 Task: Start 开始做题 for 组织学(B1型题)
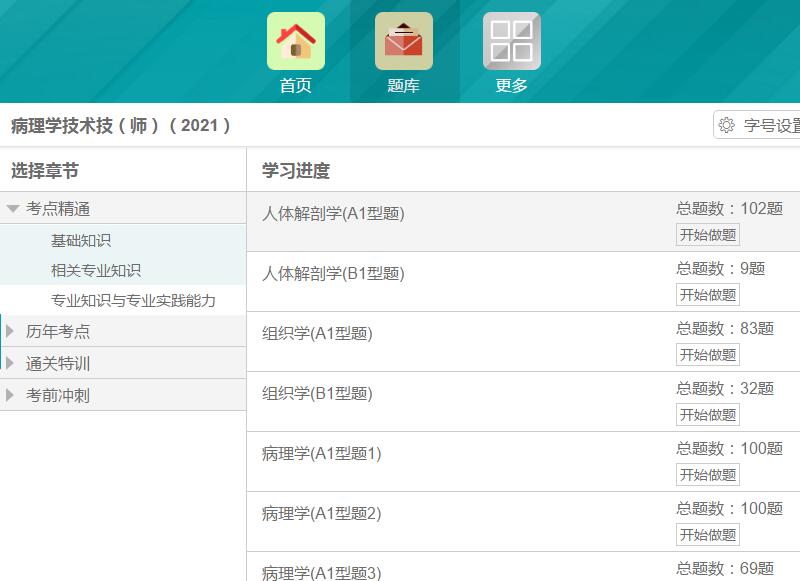(x=708, y=415)
